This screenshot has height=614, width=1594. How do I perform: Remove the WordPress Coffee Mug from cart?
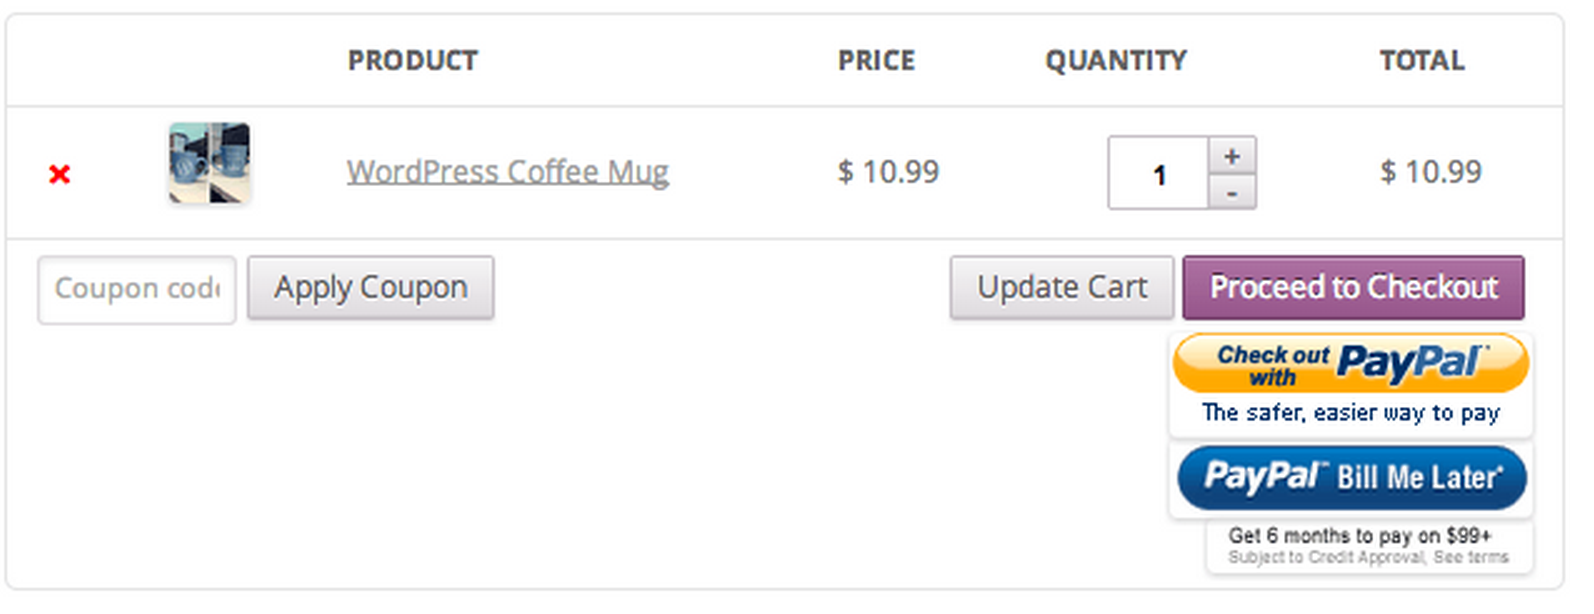tap(60, 174)
